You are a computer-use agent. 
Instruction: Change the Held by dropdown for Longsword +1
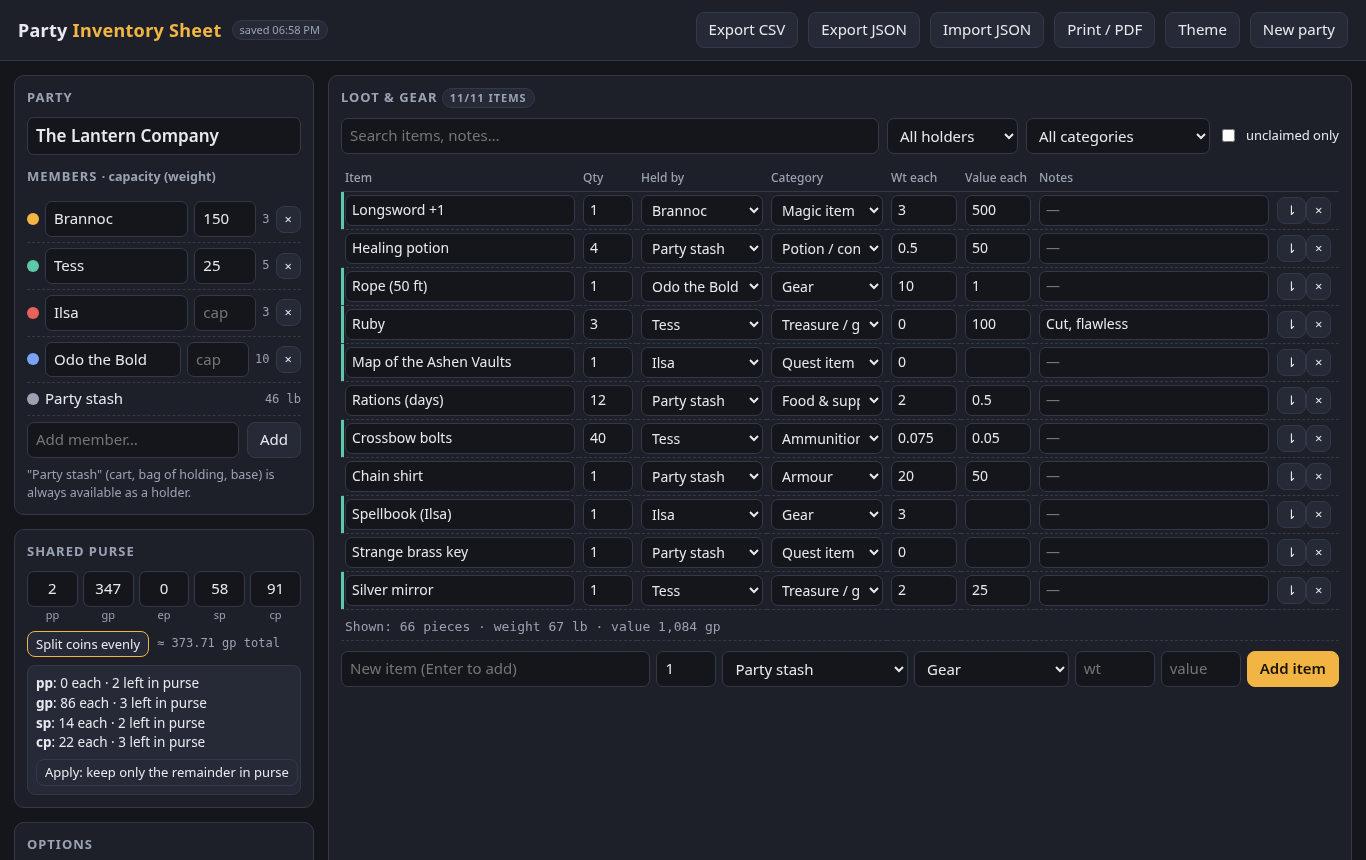[702, 210]
